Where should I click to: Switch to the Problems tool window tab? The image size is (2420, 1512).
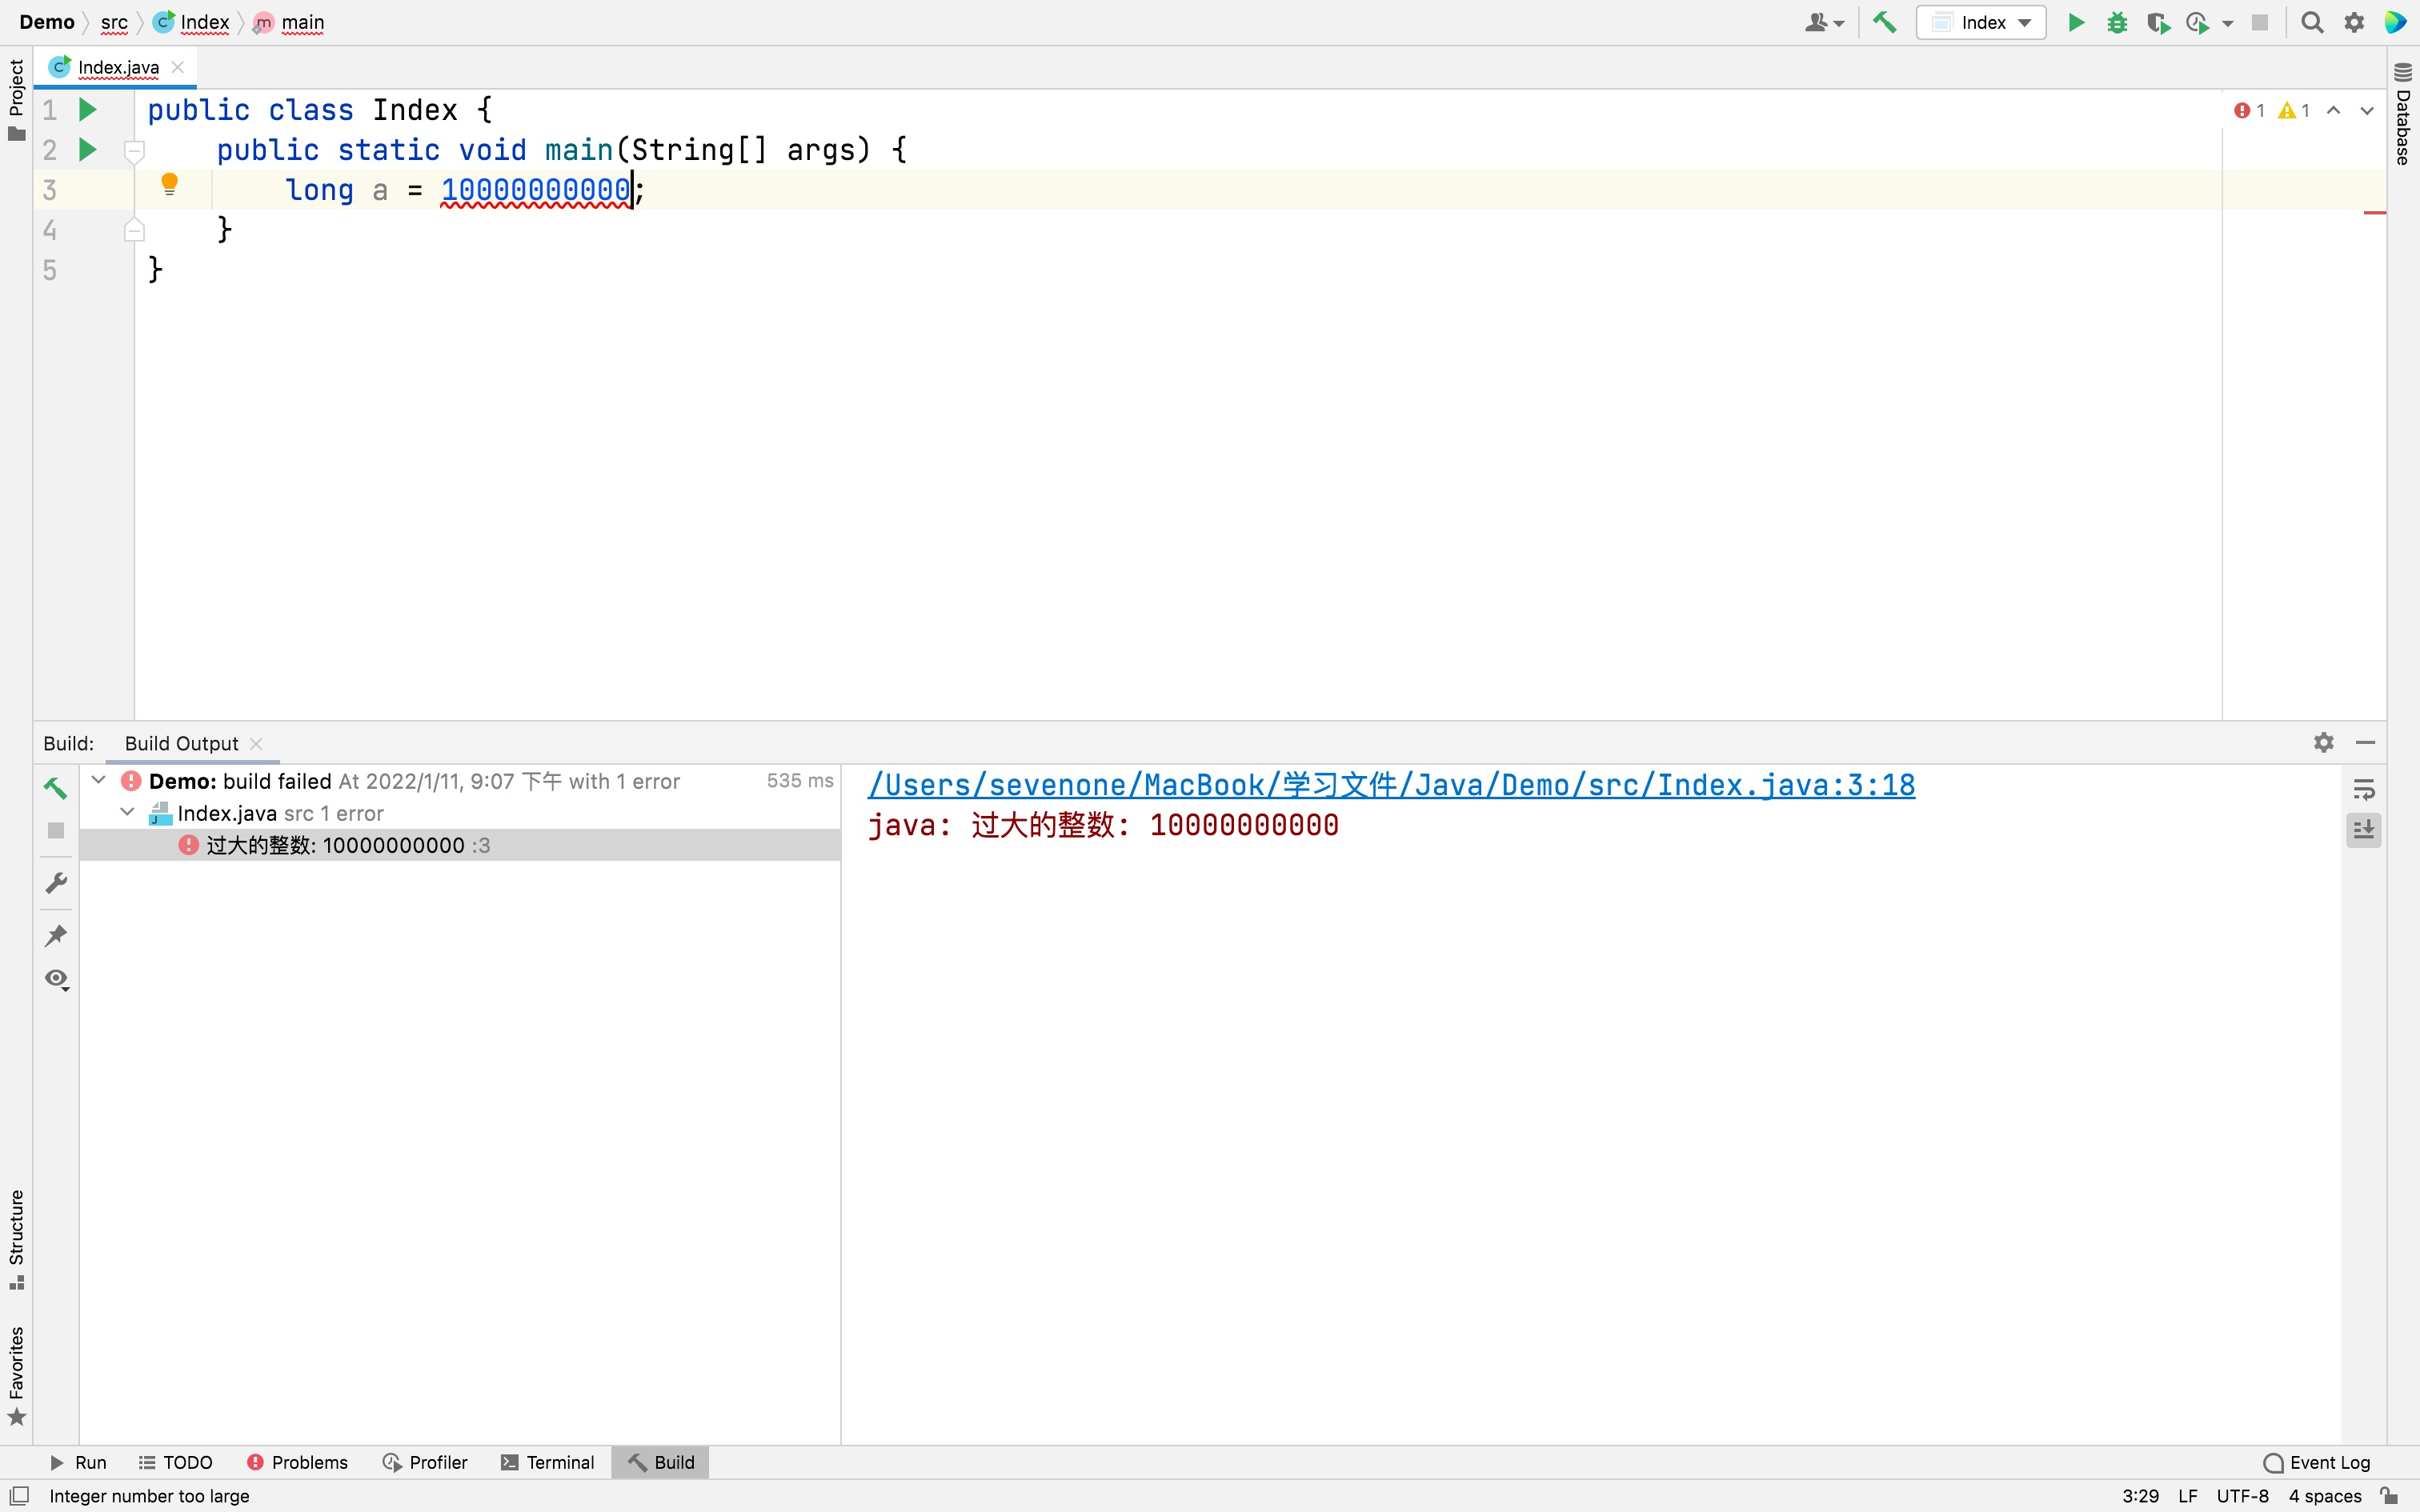297,1462
